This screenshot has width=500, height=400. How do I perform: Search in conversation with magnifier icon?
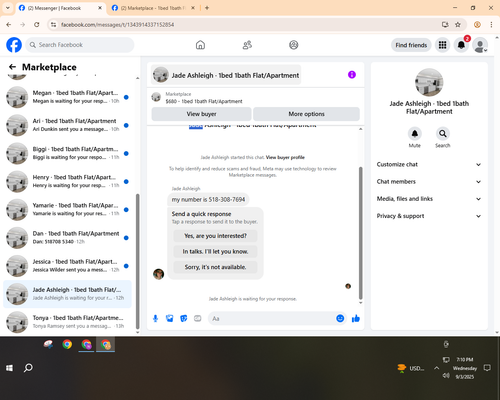[443, 134]
